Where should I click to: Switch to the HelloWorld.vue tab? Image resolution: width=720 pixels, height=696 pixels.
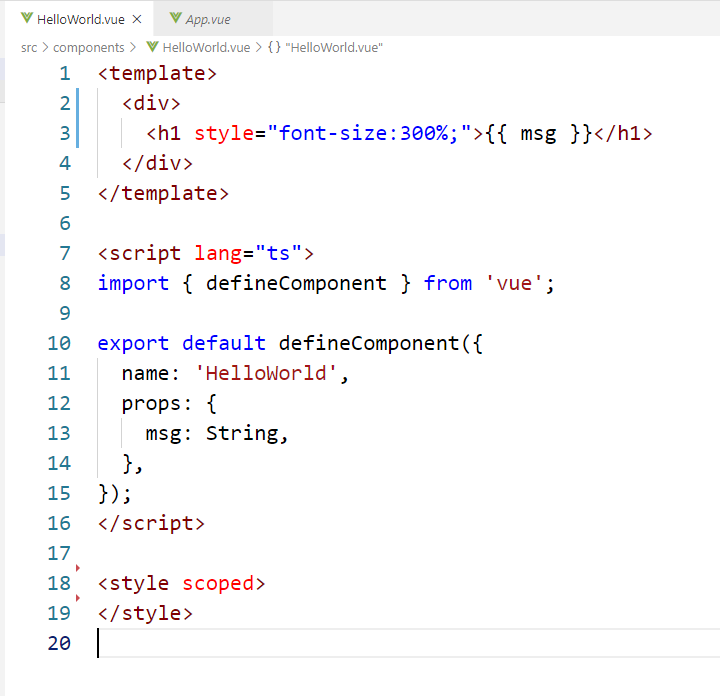coord(81,19)
